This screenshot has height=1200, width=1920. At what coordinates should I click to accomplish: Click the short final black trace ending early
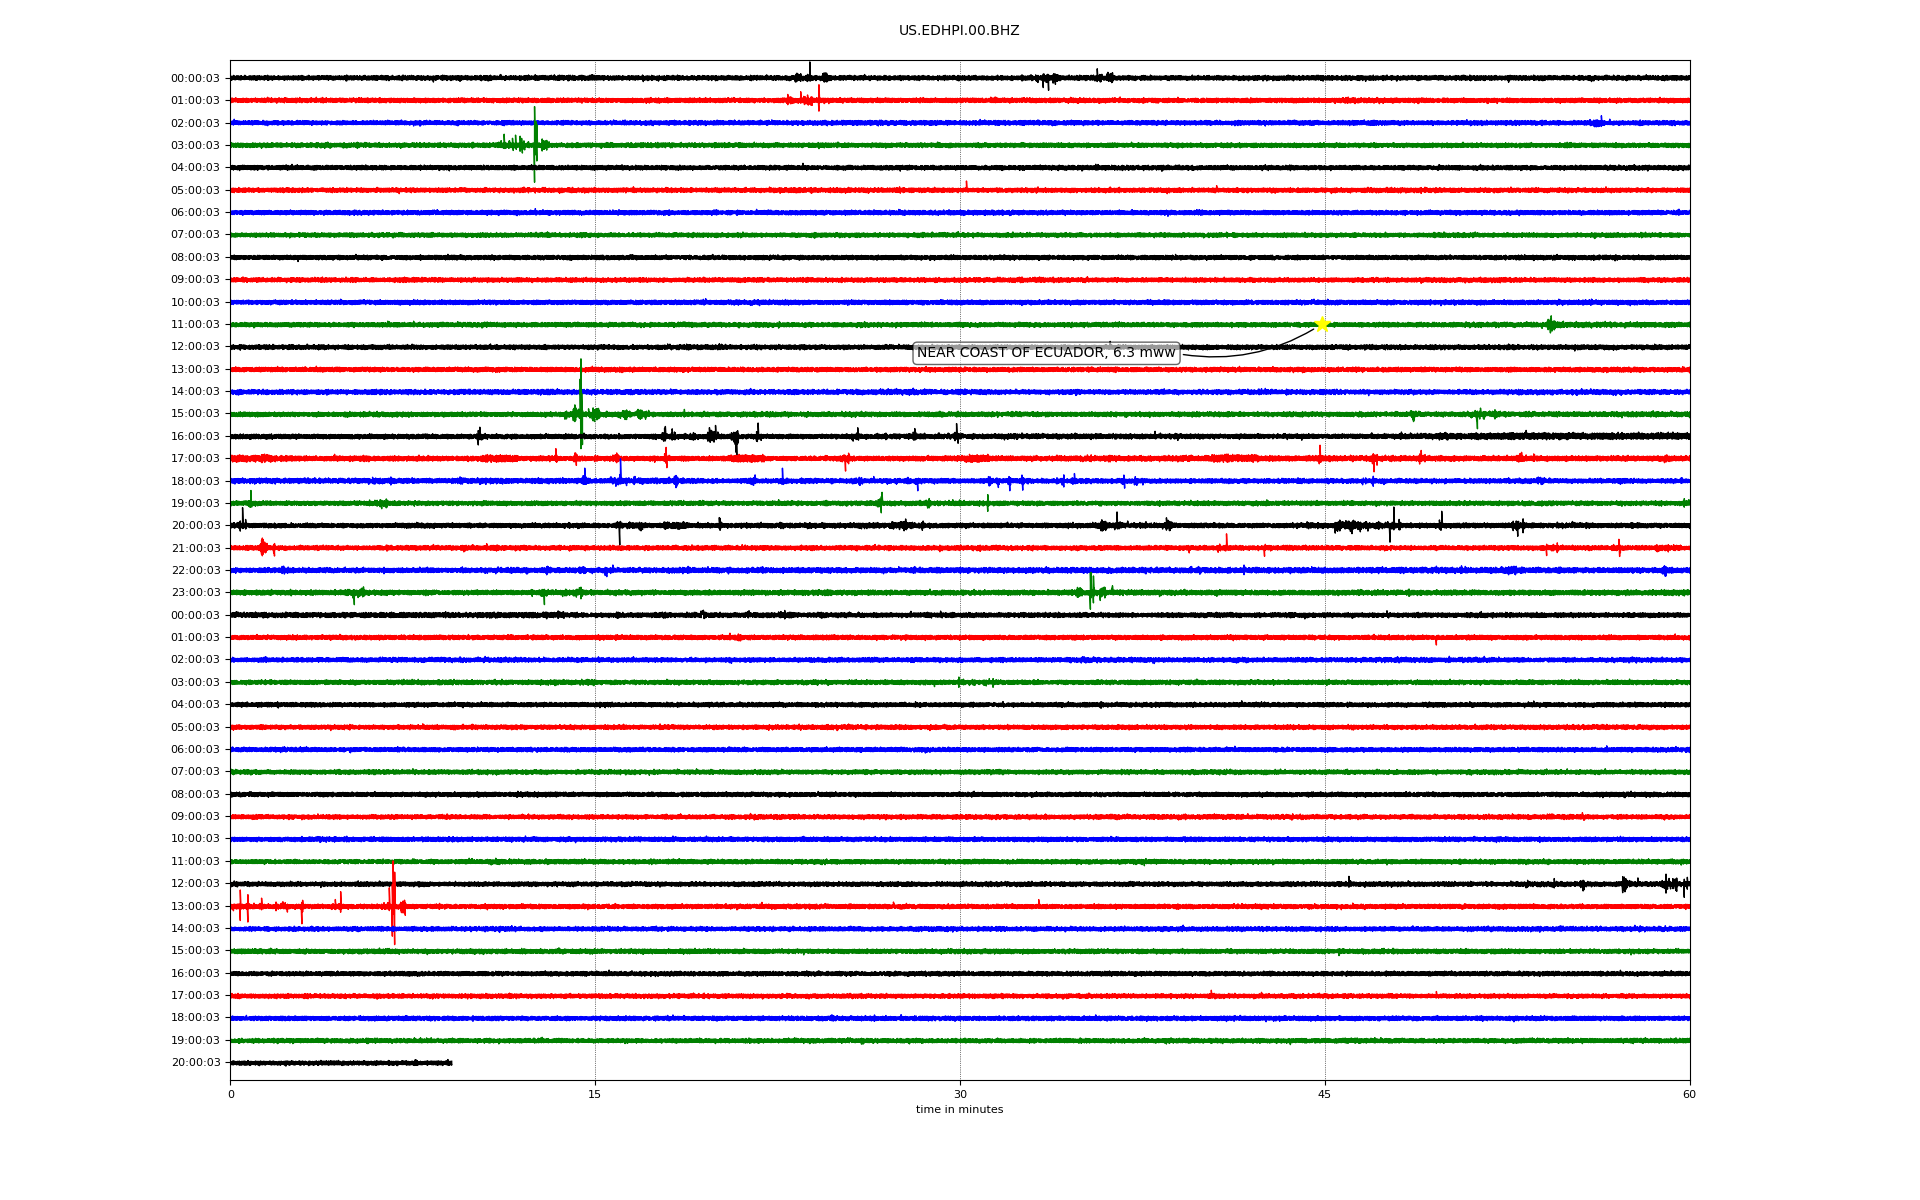341,1062
